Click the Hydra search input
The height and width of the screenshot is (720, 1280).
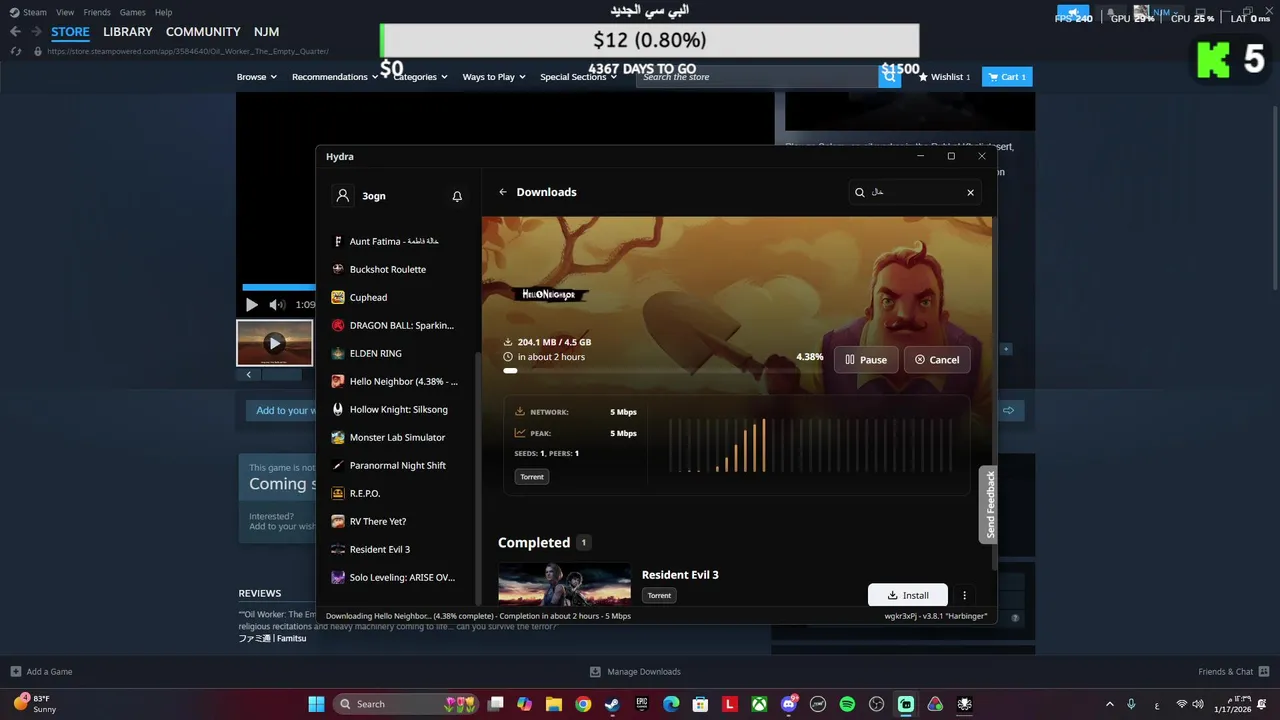(914, 192)
